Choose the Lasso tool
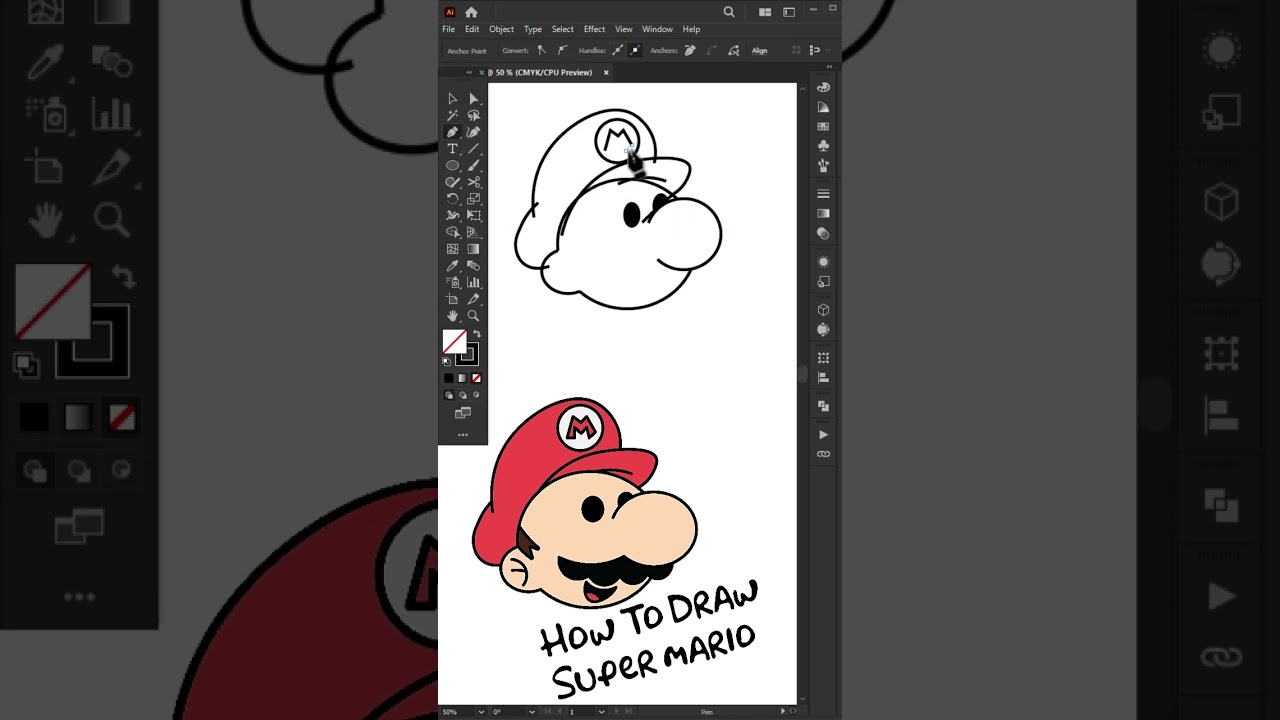The width and height of the screenshot is (1280, 720). click(x=473, y=116)
